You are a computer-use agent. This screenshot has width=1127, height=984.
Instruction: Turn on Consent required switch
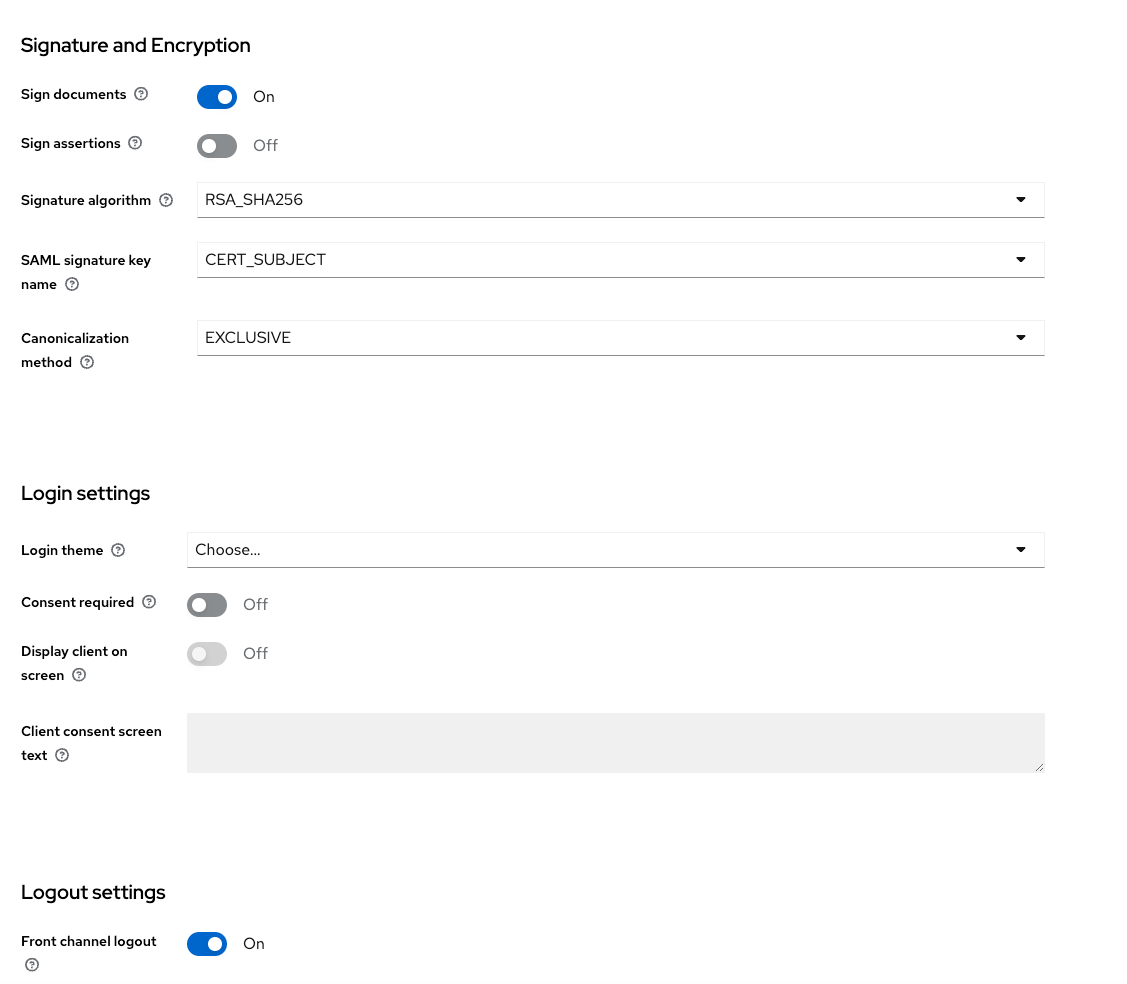(x=207, y=605)
